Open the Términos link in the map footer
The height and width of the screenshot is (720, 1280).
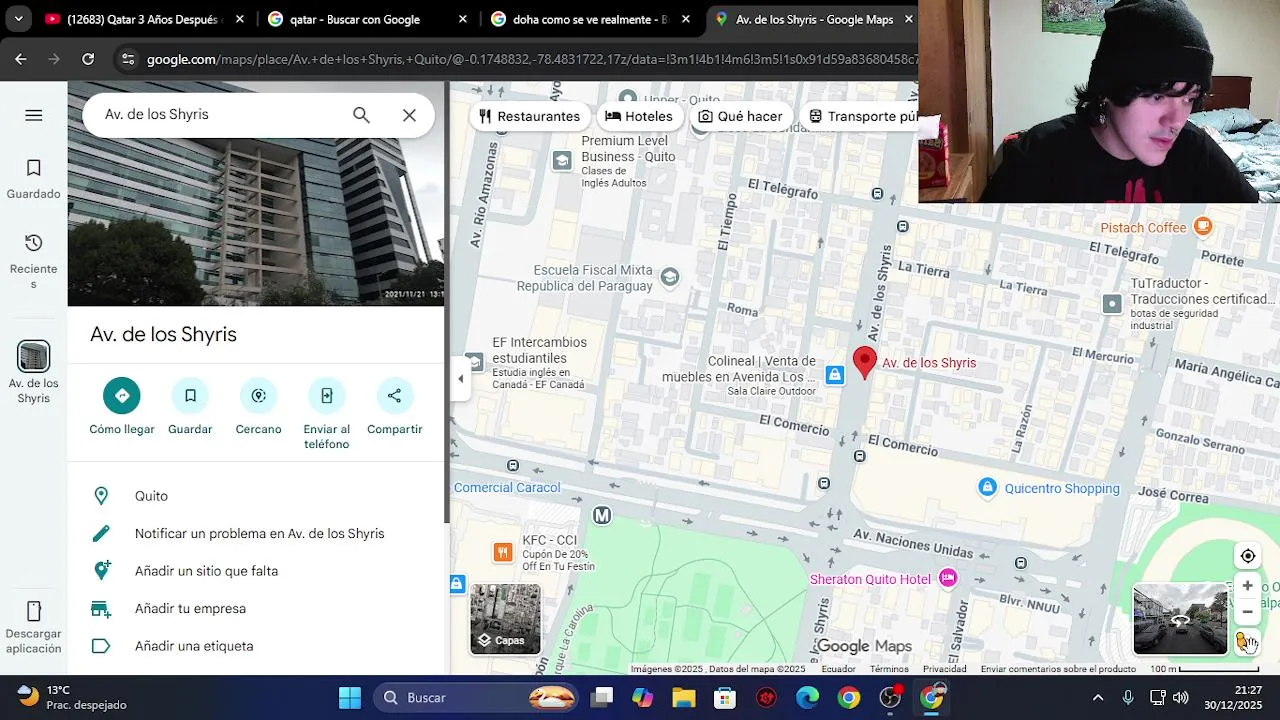889,669
